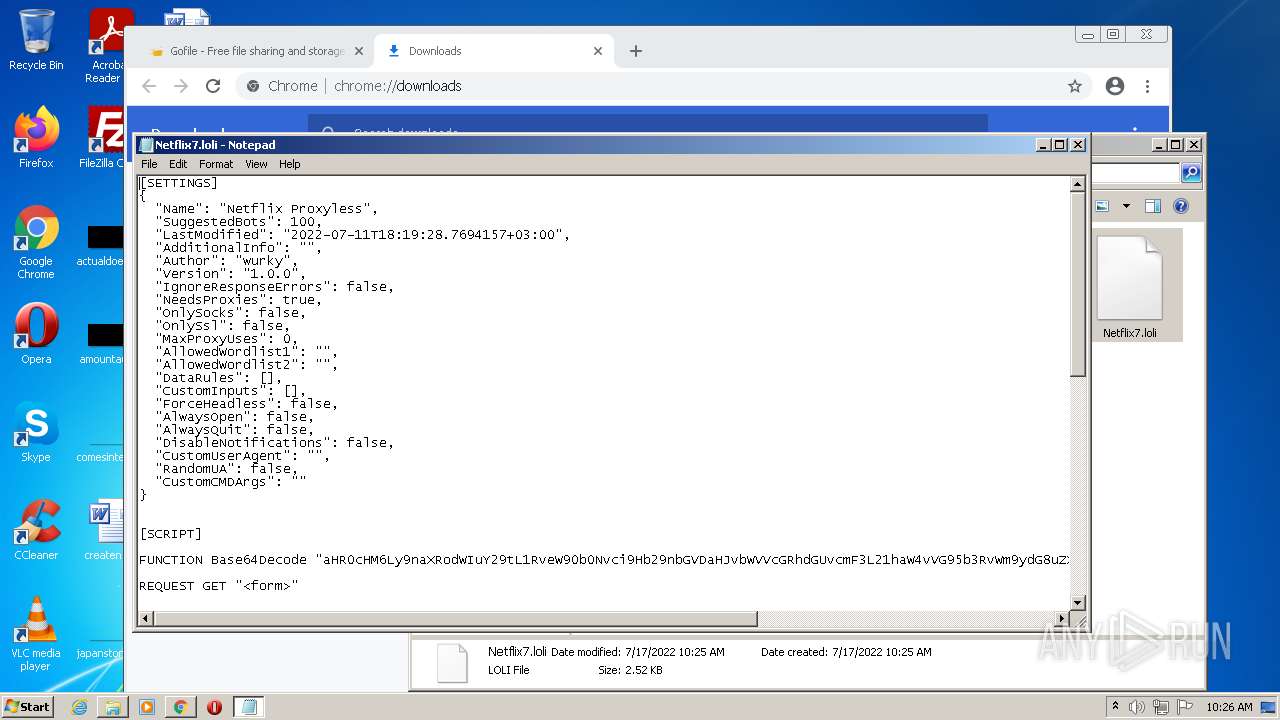Open Explorer help question mark icon
This screenshot has width=1280, height=720.
1181,206
